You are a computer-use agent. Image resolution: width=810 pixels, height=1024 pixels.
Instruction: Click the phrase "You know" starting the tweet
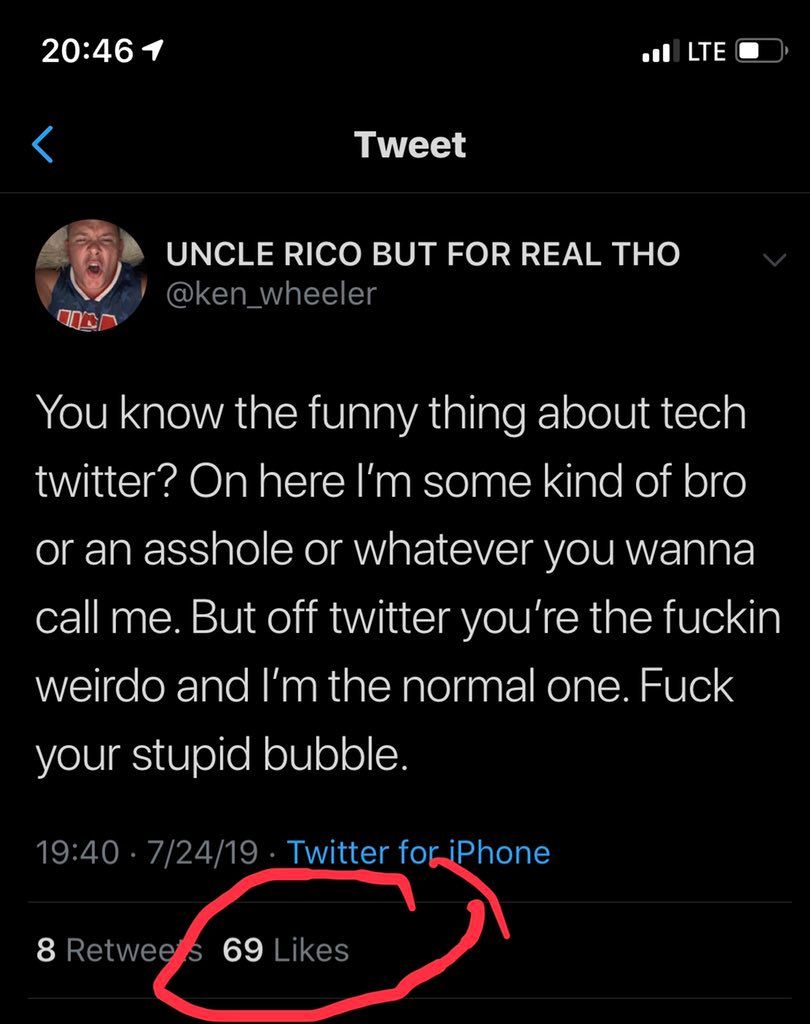(x=108, y=414)
